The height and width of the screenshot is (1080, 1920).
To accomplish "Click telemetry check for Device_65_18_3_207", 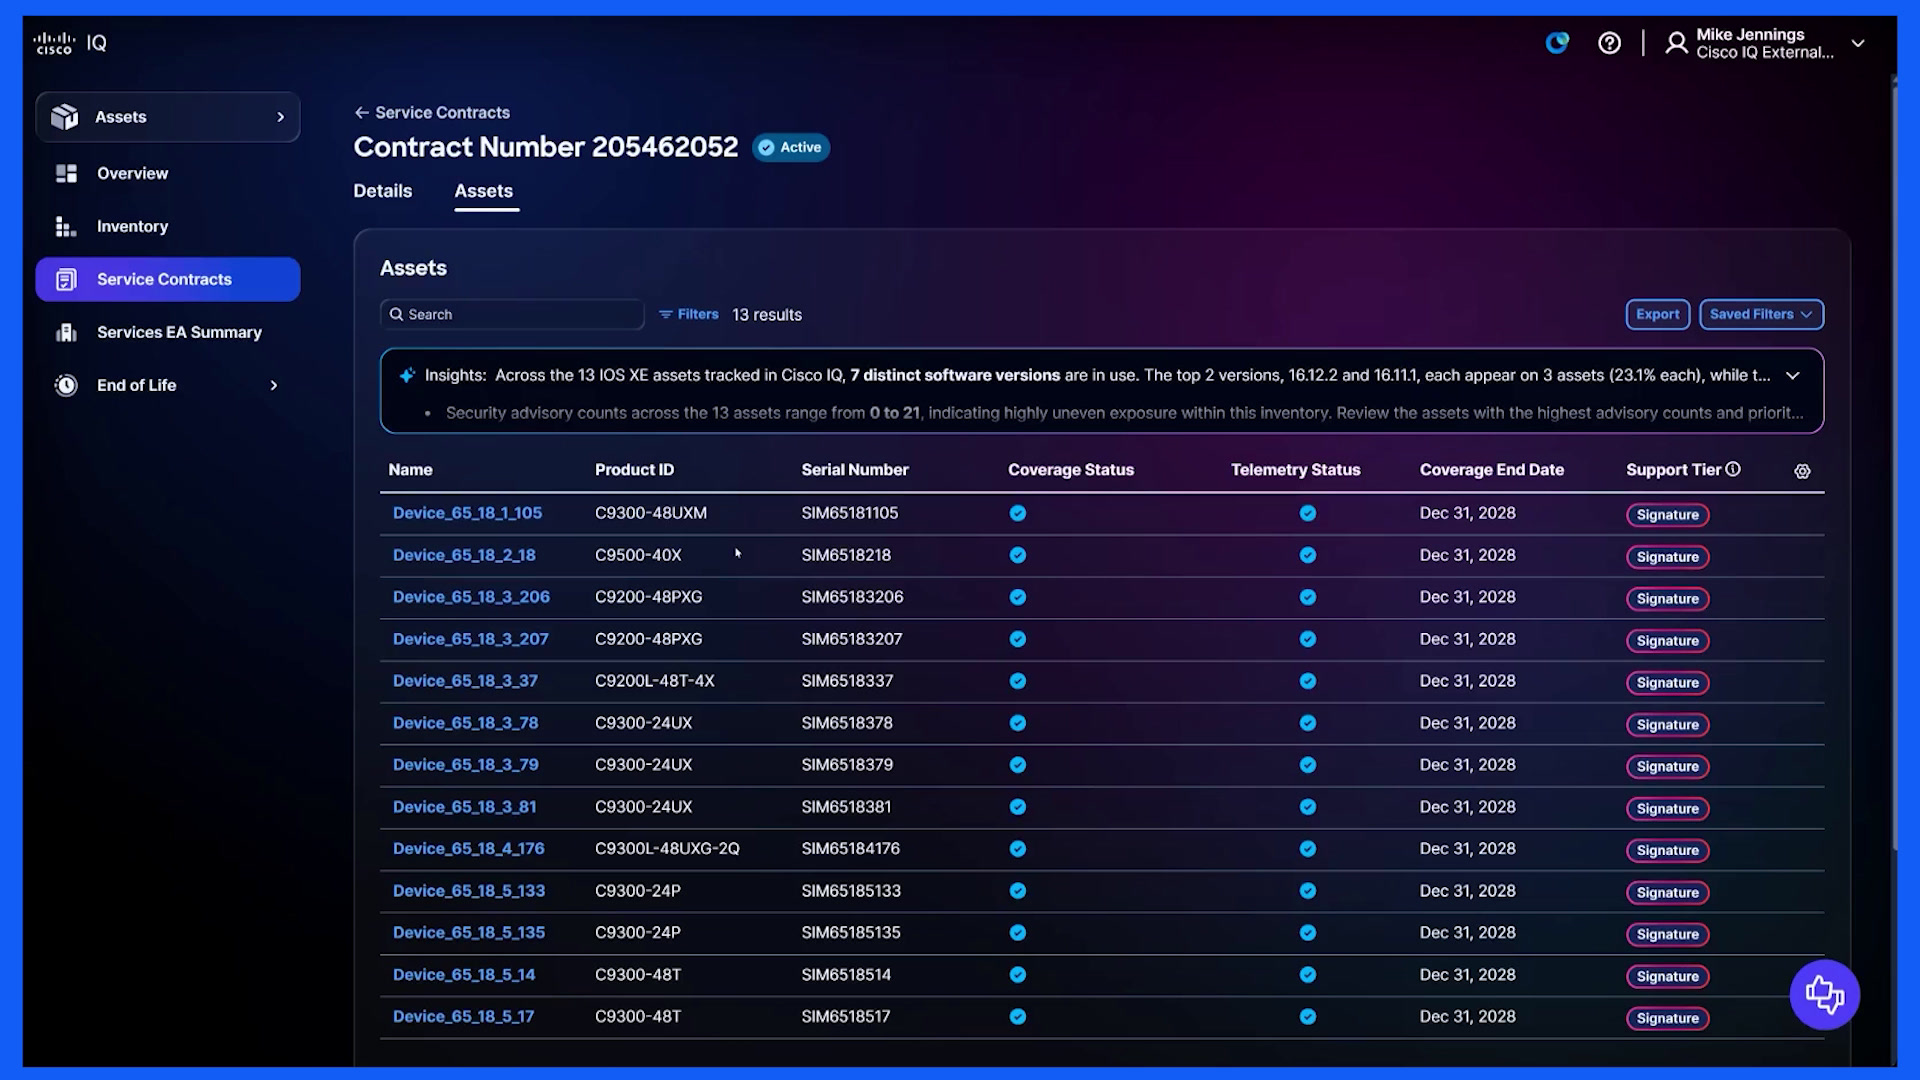I will pyautogui.click(x=1308, y=639).
